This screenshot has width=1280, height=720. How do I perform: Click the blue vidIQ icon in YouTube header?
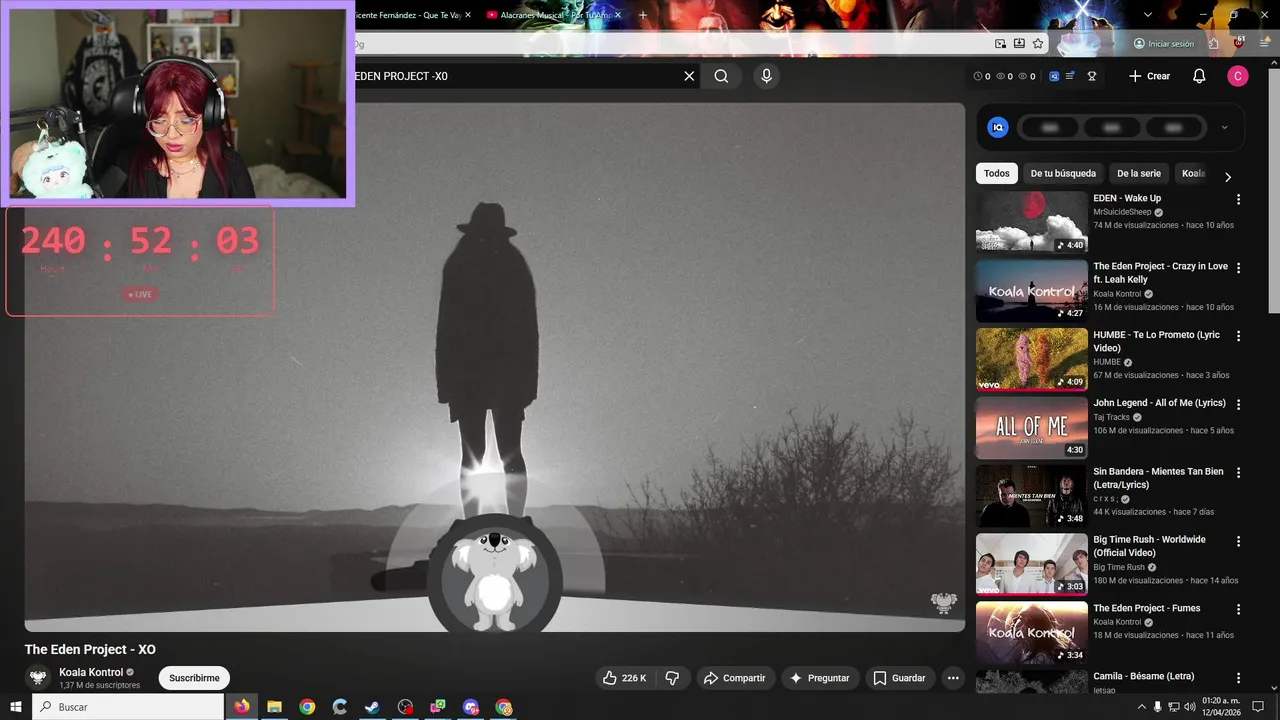1054,76
